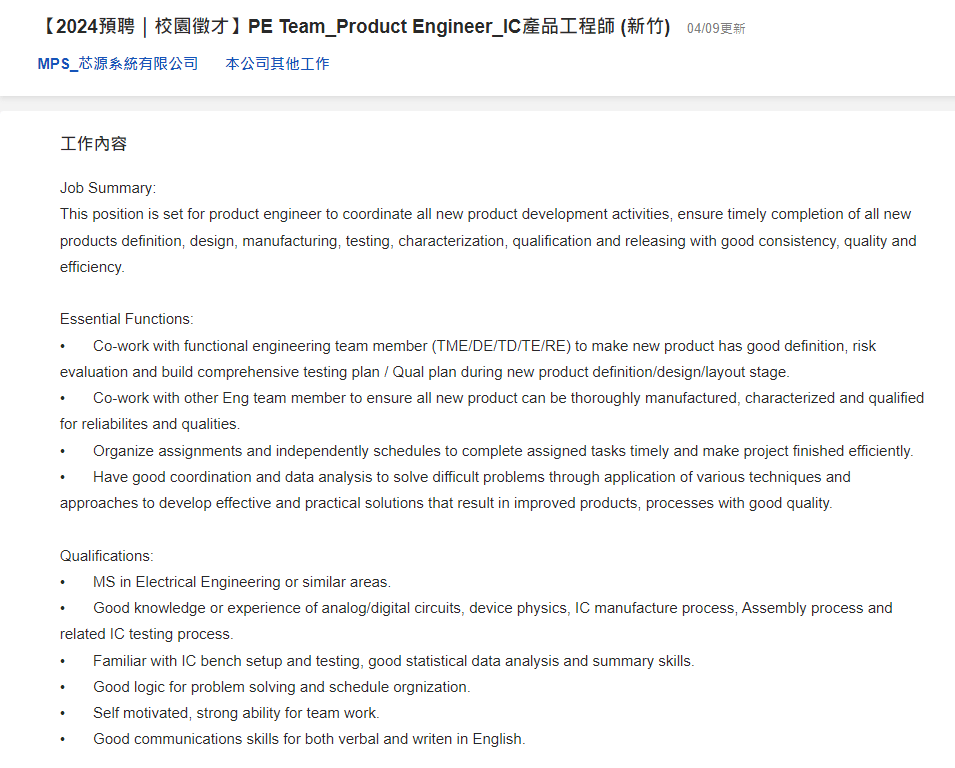
Task: Click the "Good logic for problem solving" bullet
Action: pos(281,687)
